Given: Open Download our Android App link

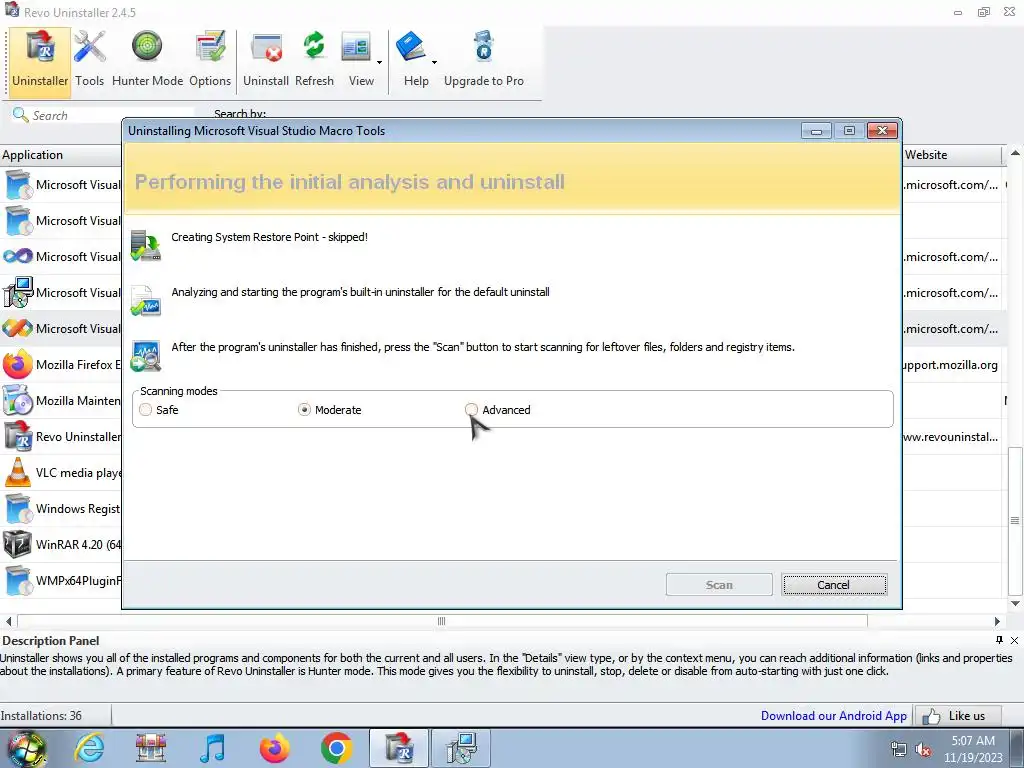Looking at the screenshot, I should pos(833,716).
